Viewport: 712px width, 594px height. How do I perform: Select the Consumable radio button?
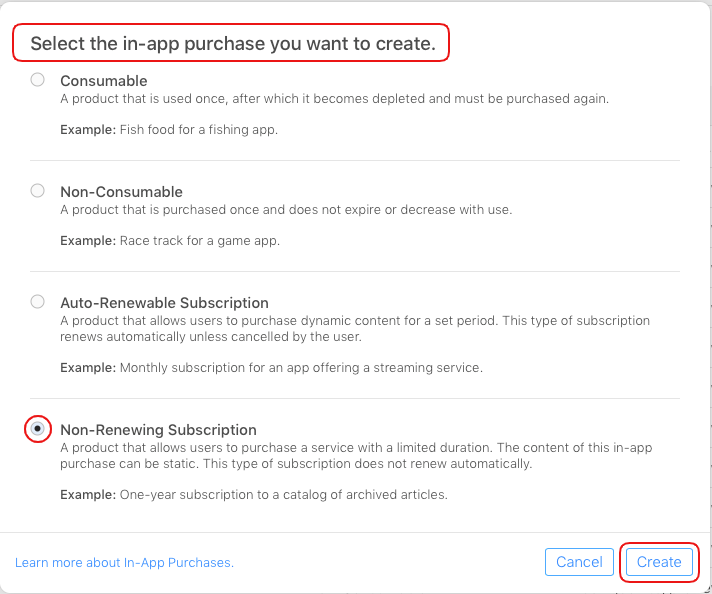coord(38,80)
